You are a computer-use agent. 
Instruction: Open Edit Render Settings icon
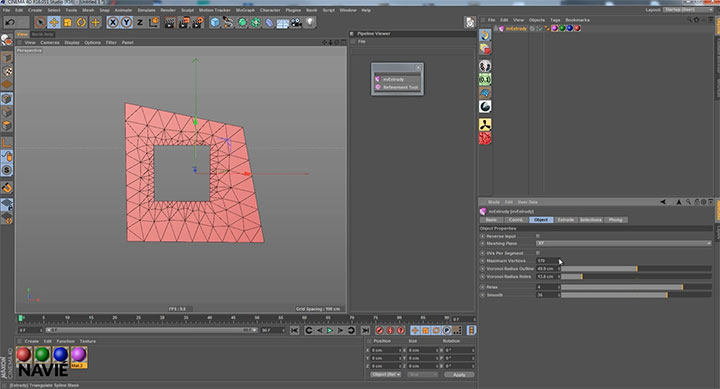click(x=198, y=22)
